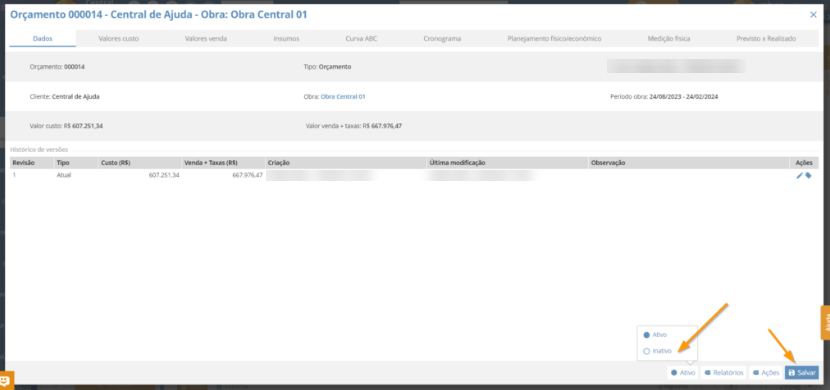Viewport: 830px width, 390px height.
Task: Click the Tipo column header
Action: coord(76,163)
